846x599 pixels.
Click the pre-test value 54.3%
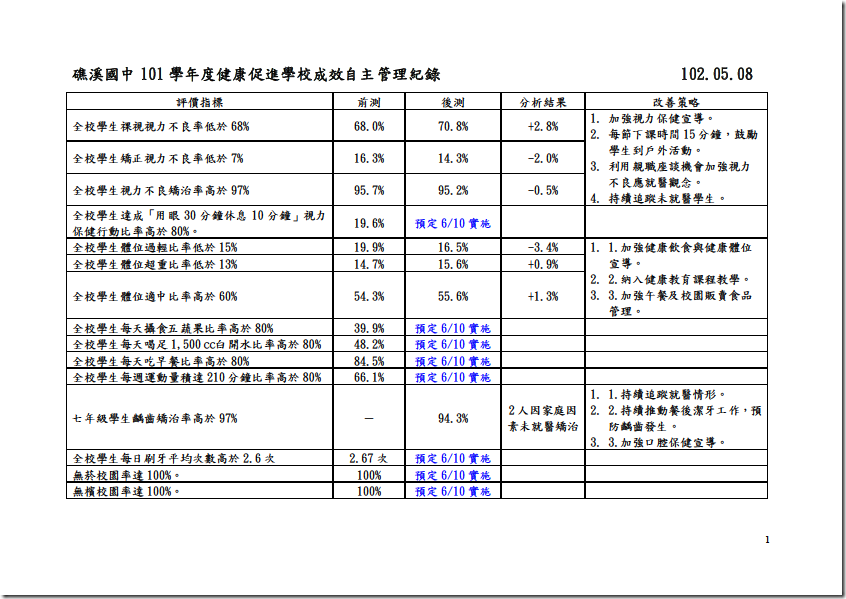pos(369,296)
